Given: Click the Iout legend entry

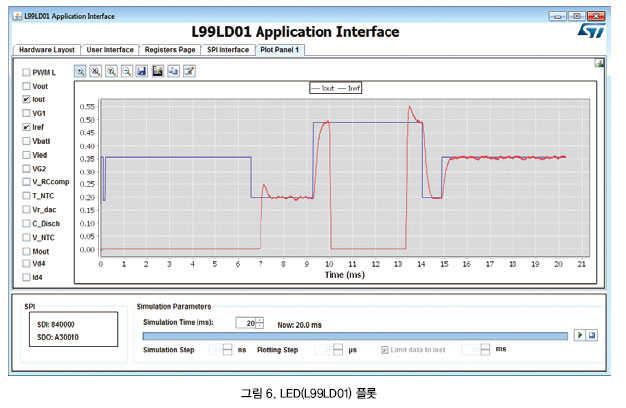Looking at the screenshot, I should pyautogui.click(x=323, y=88).
